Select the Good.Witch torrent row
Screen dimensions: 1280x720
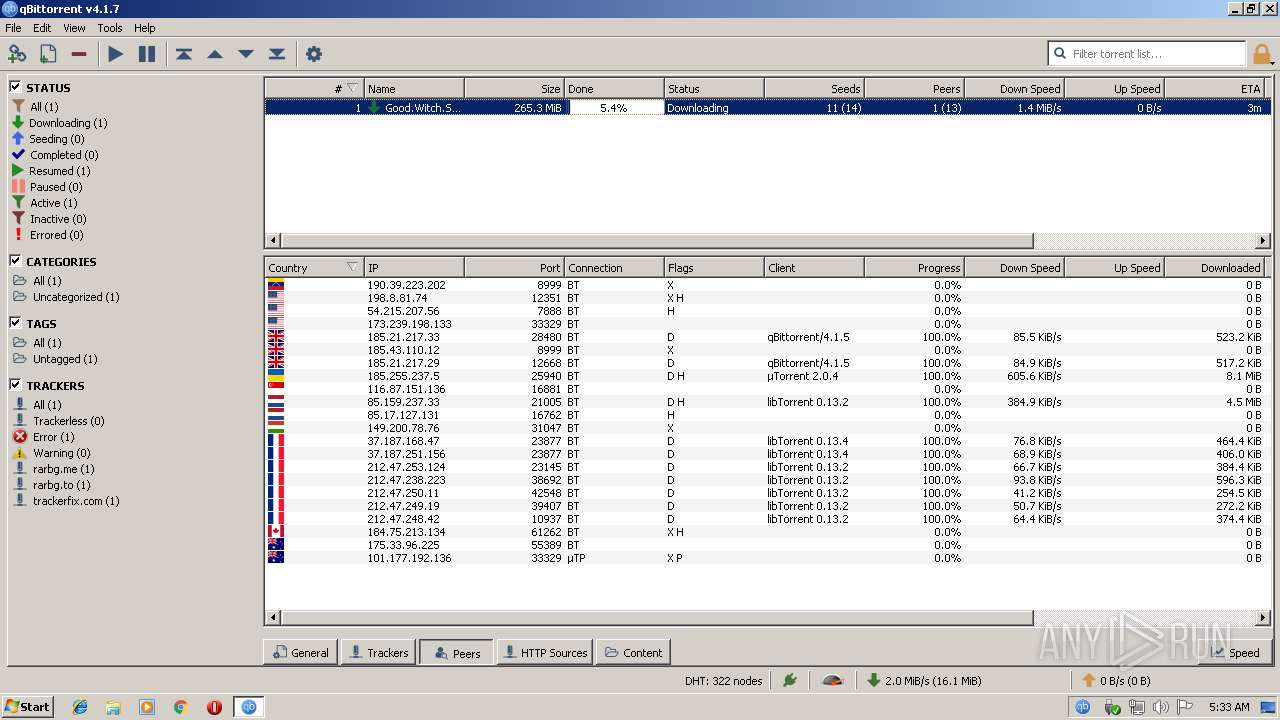(x=767, y=107)
